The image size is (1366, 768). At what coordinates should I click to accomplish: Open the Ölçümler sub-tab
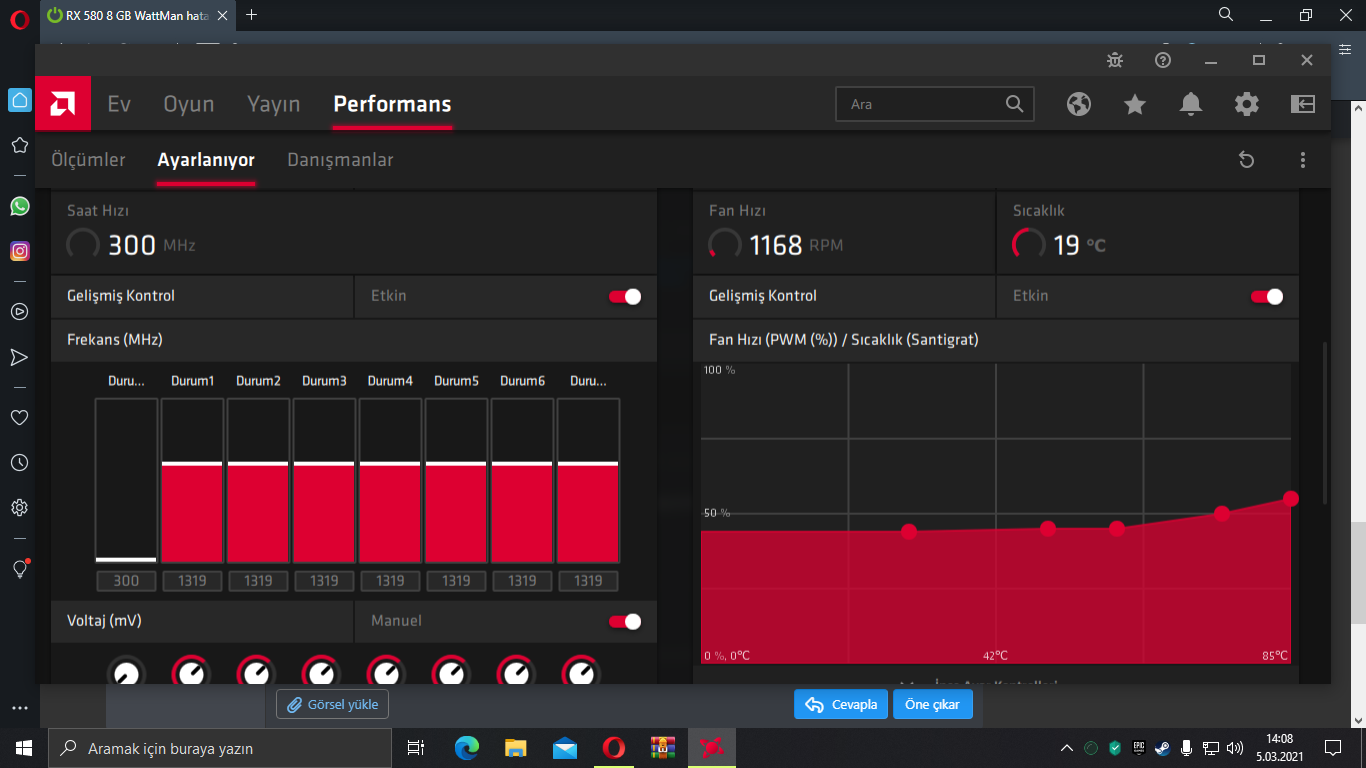88,160
